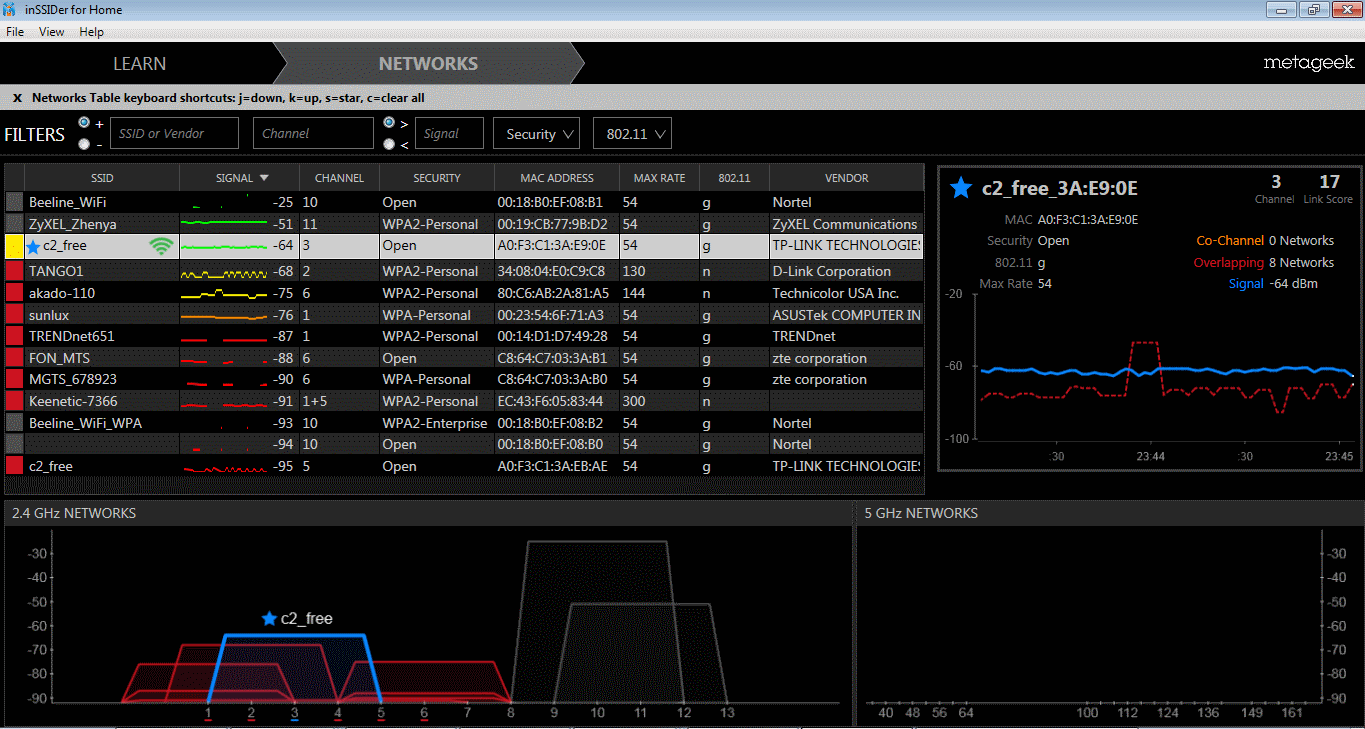Click the Overlapping 8 Networks label
This screenshot has height=729, width=1365.
1264,262
